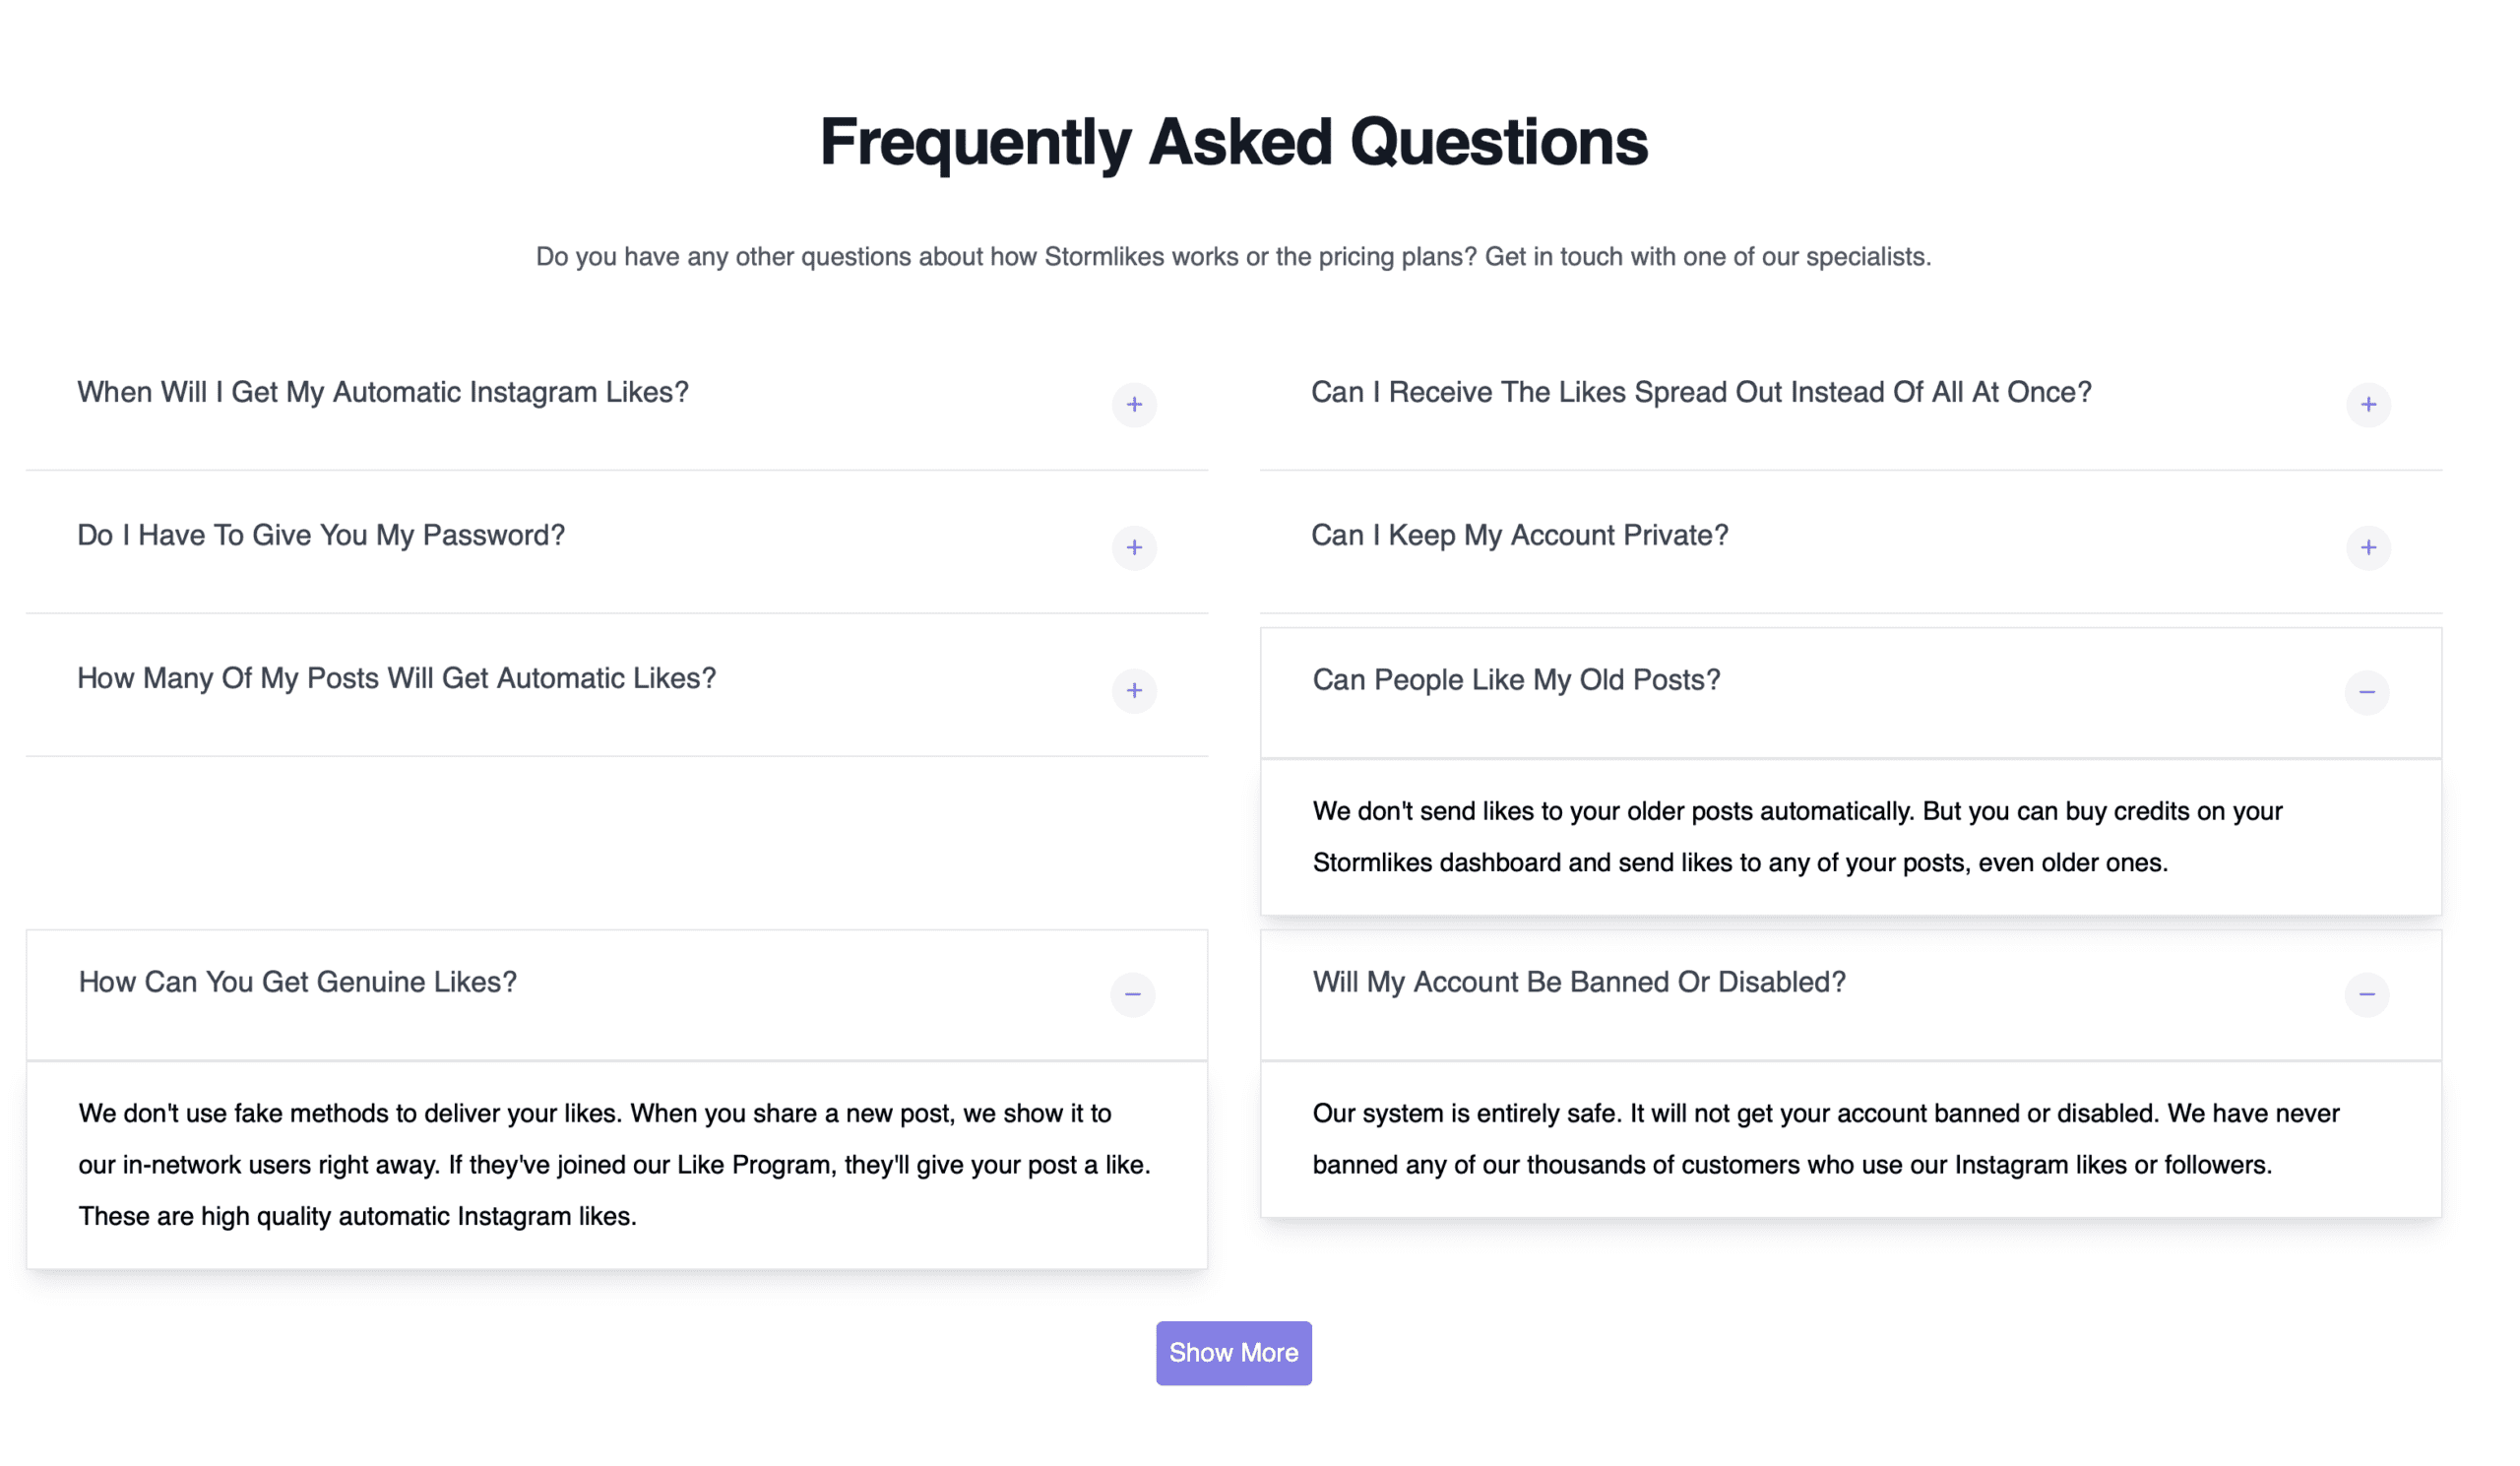This screenshot has height=1466, width=2520.
Task: Click the minus icon on 'How Can You Get Genuine Likes?'
Action: [x=1132, y=994]
